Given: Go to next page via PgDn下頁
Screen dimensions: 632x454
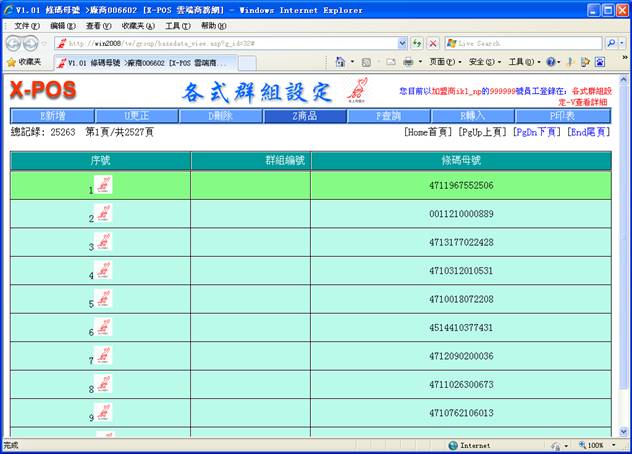Looking at the screenshot, I should click(x=537, y=132).
